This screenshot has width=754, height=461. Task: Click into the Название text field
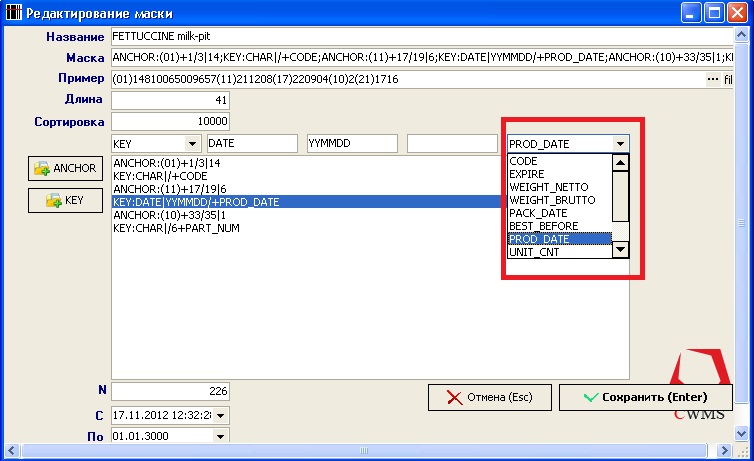pos(420,36)
